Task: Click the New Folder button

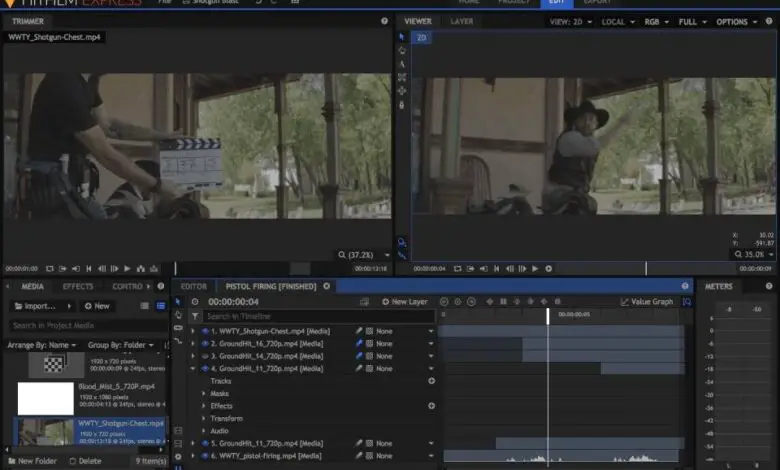Action: tap(32, 461)
